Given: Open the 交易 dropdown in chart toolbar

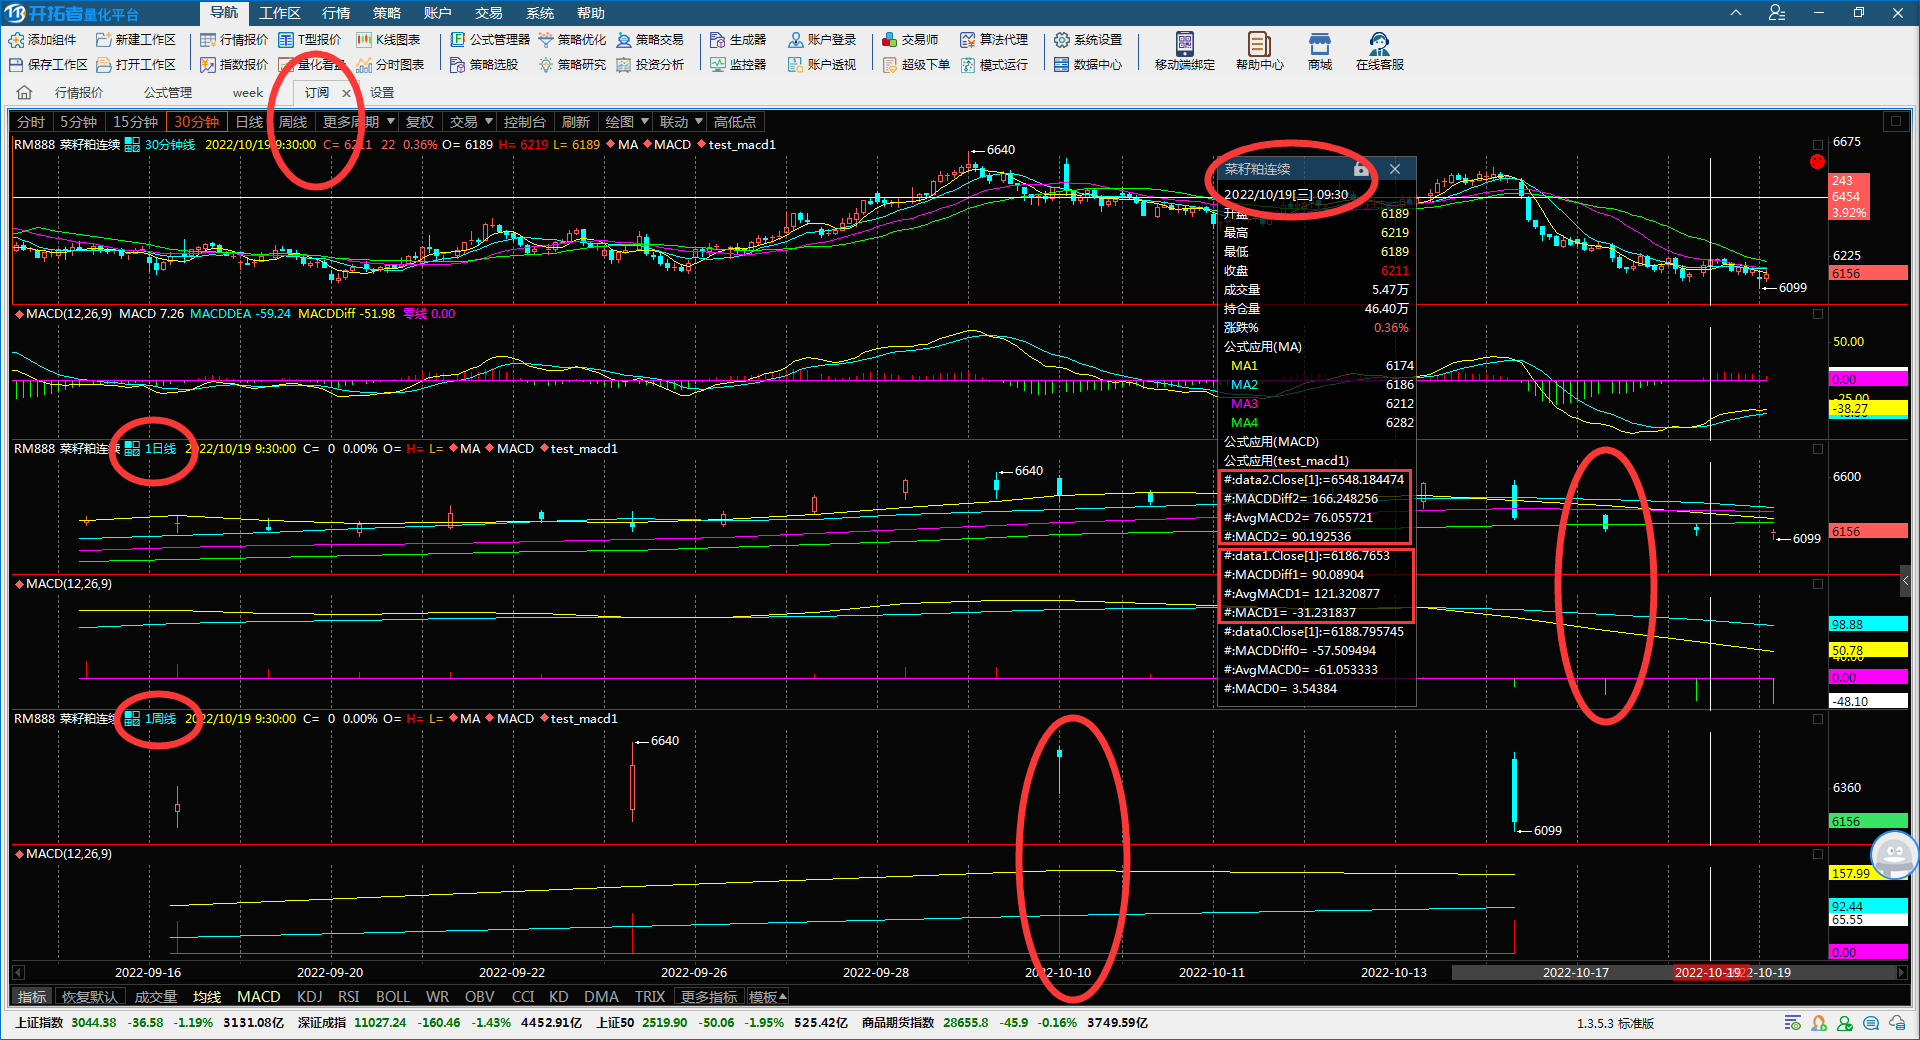Looking at the screenshot, I should tap(470, 122).
